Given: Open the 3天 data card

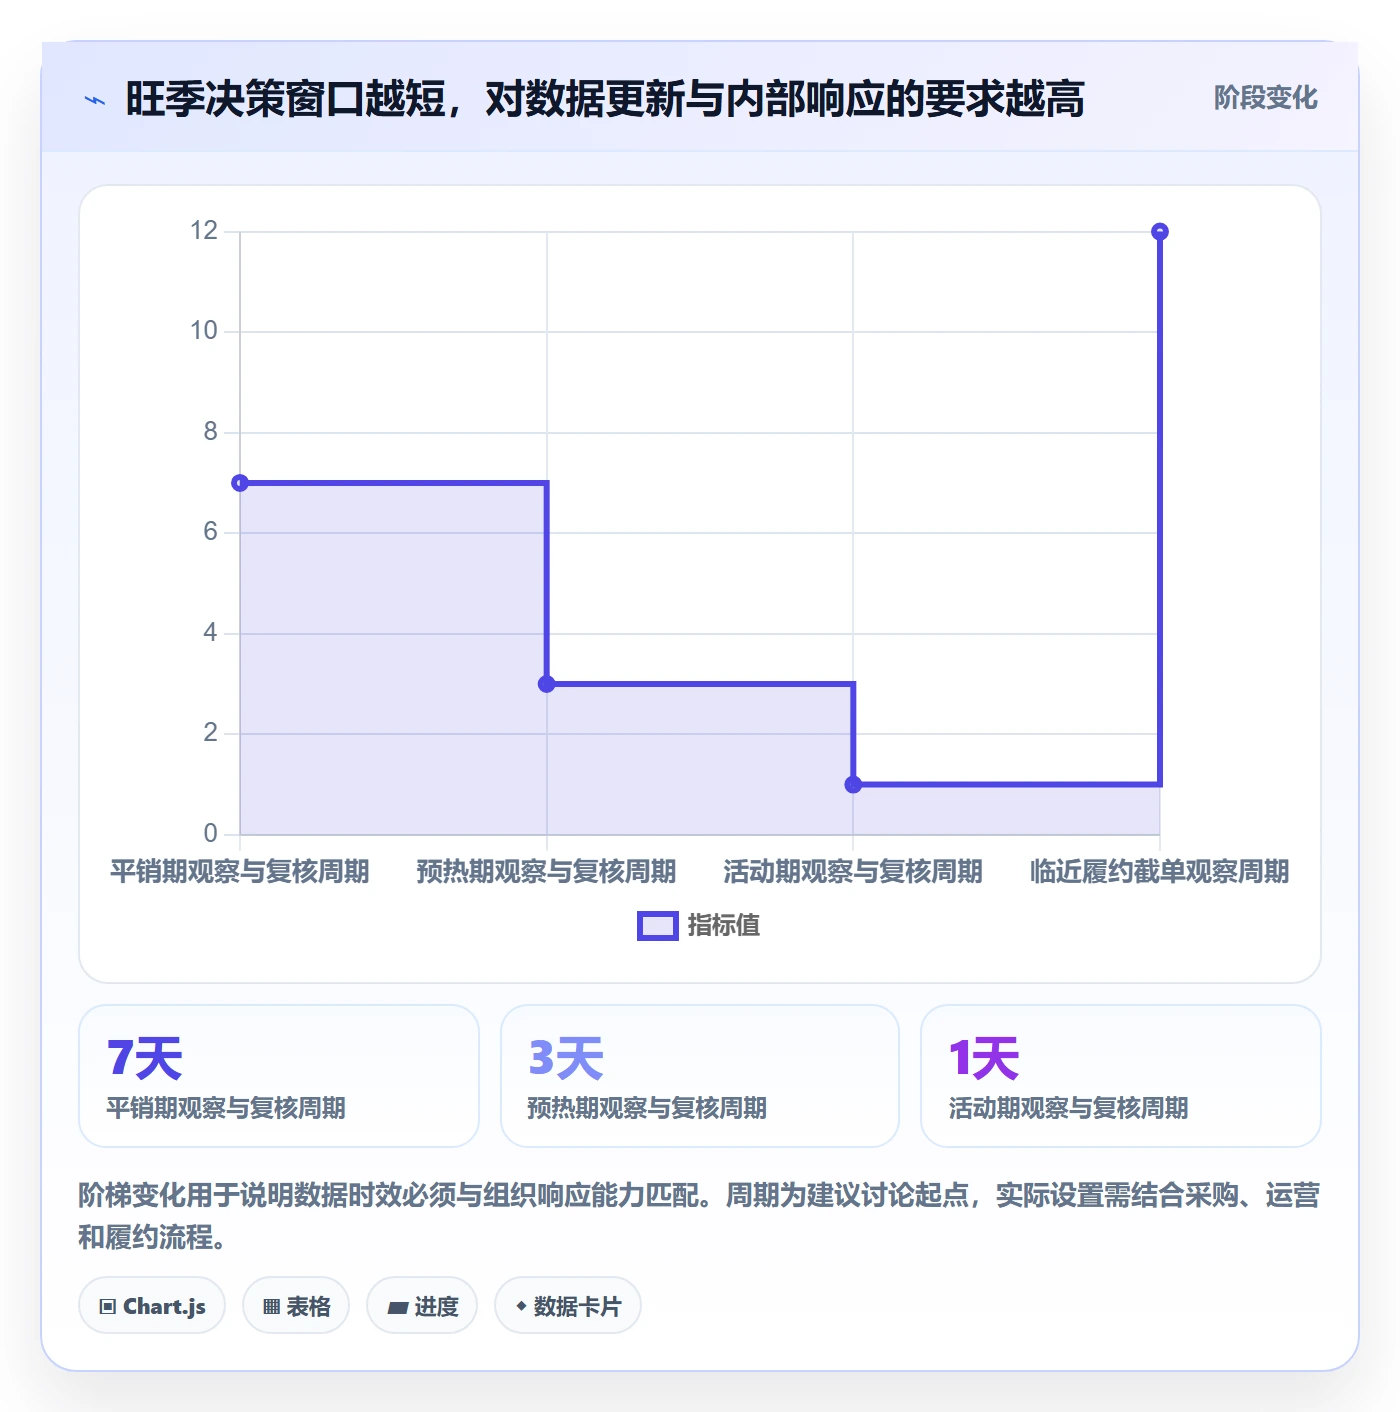Looking at the screenshot, I should (700, 1076).
